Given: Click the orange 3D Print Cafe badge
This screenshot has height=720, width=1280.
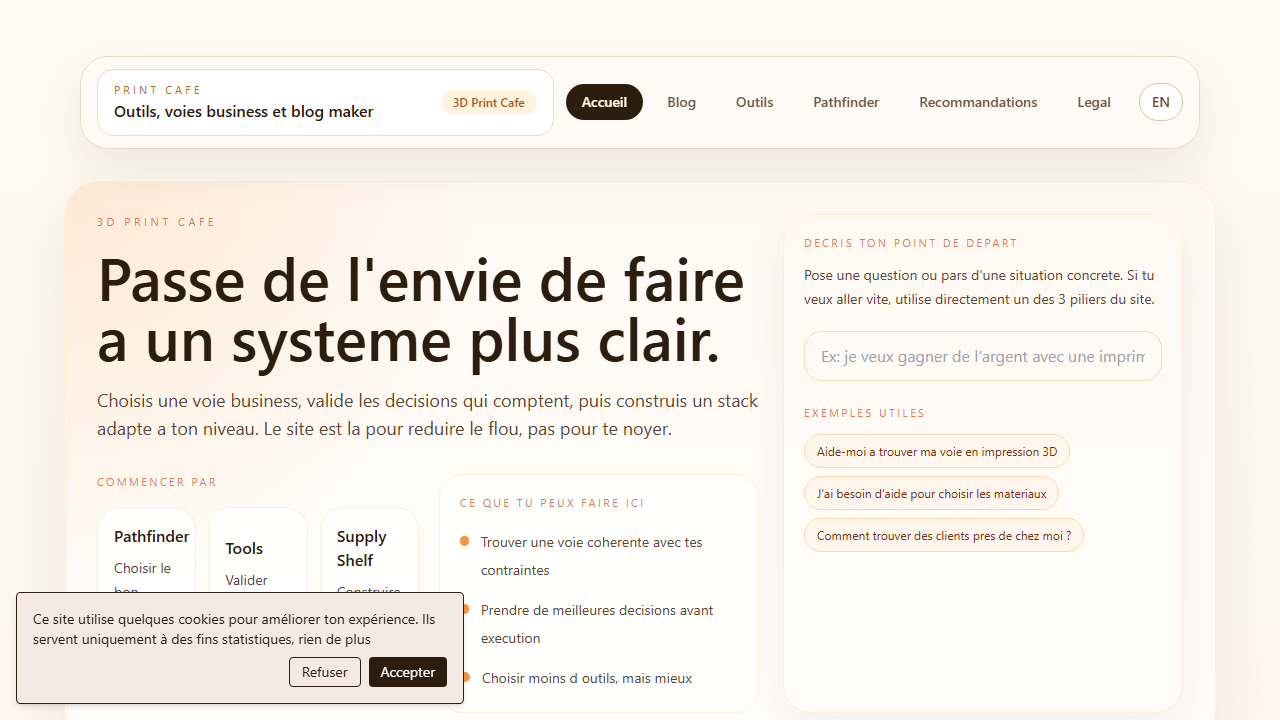Looking at the screenshot, I should (488, 103).
